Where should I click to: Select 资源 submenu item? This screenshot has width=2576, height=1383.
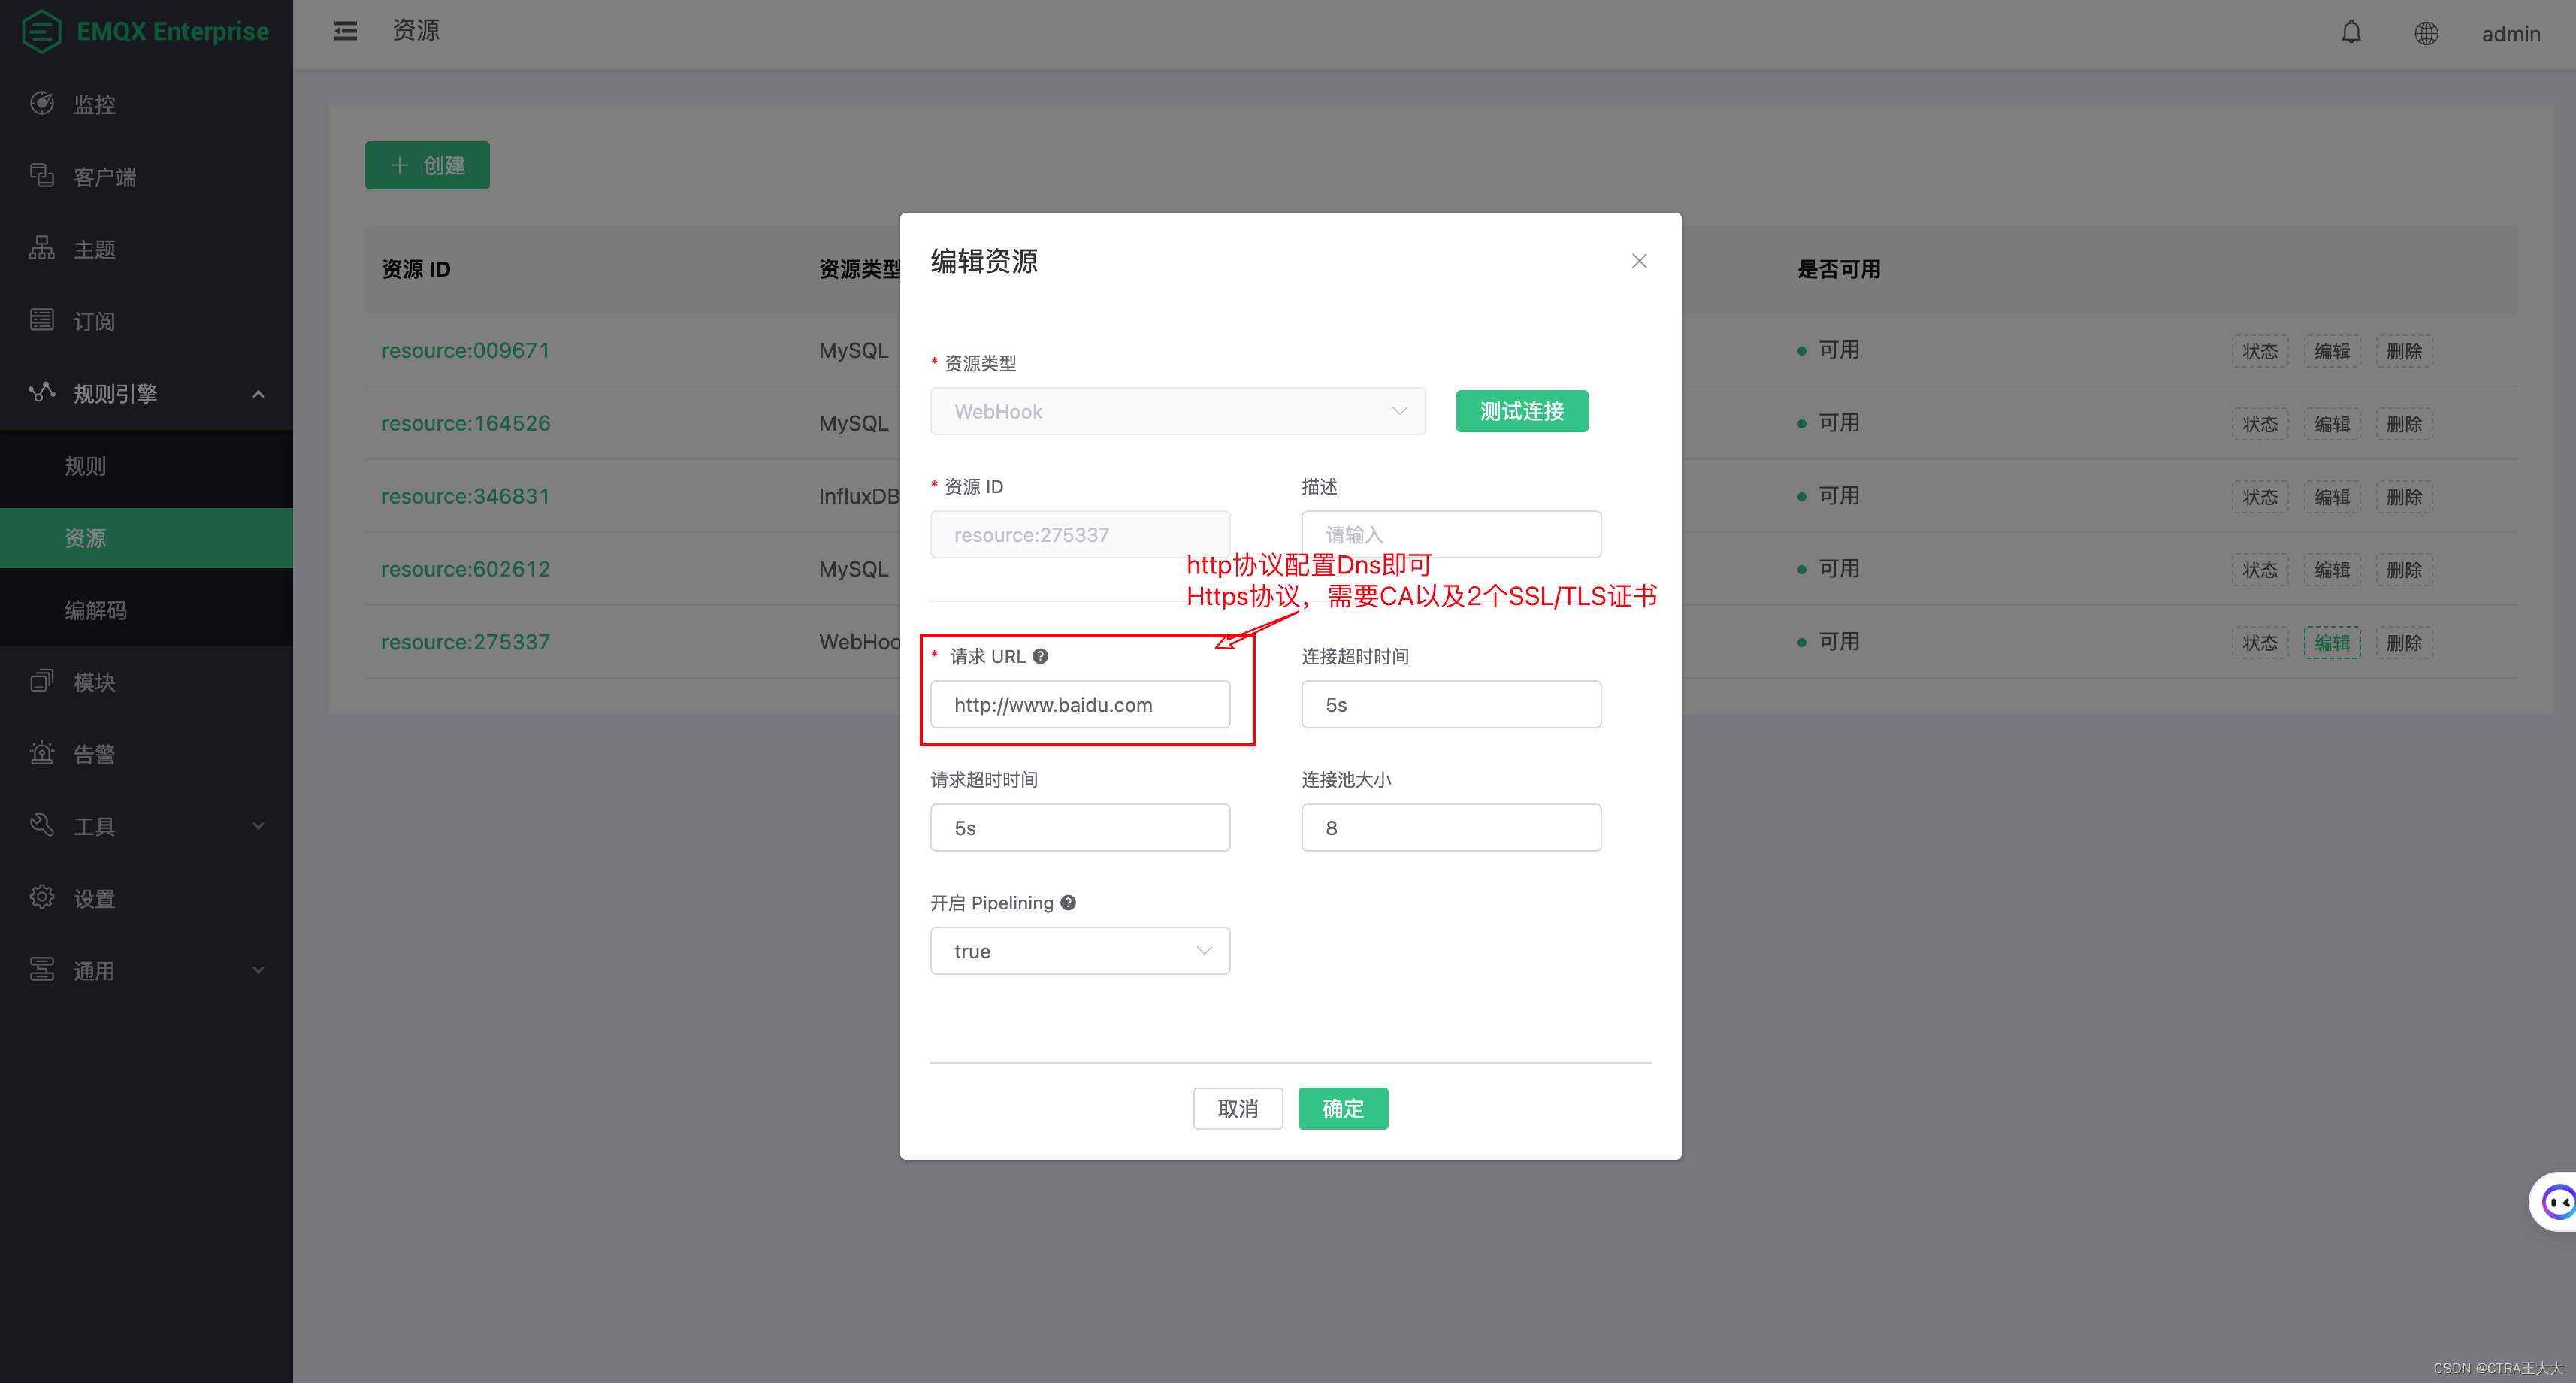pos(146,538)
